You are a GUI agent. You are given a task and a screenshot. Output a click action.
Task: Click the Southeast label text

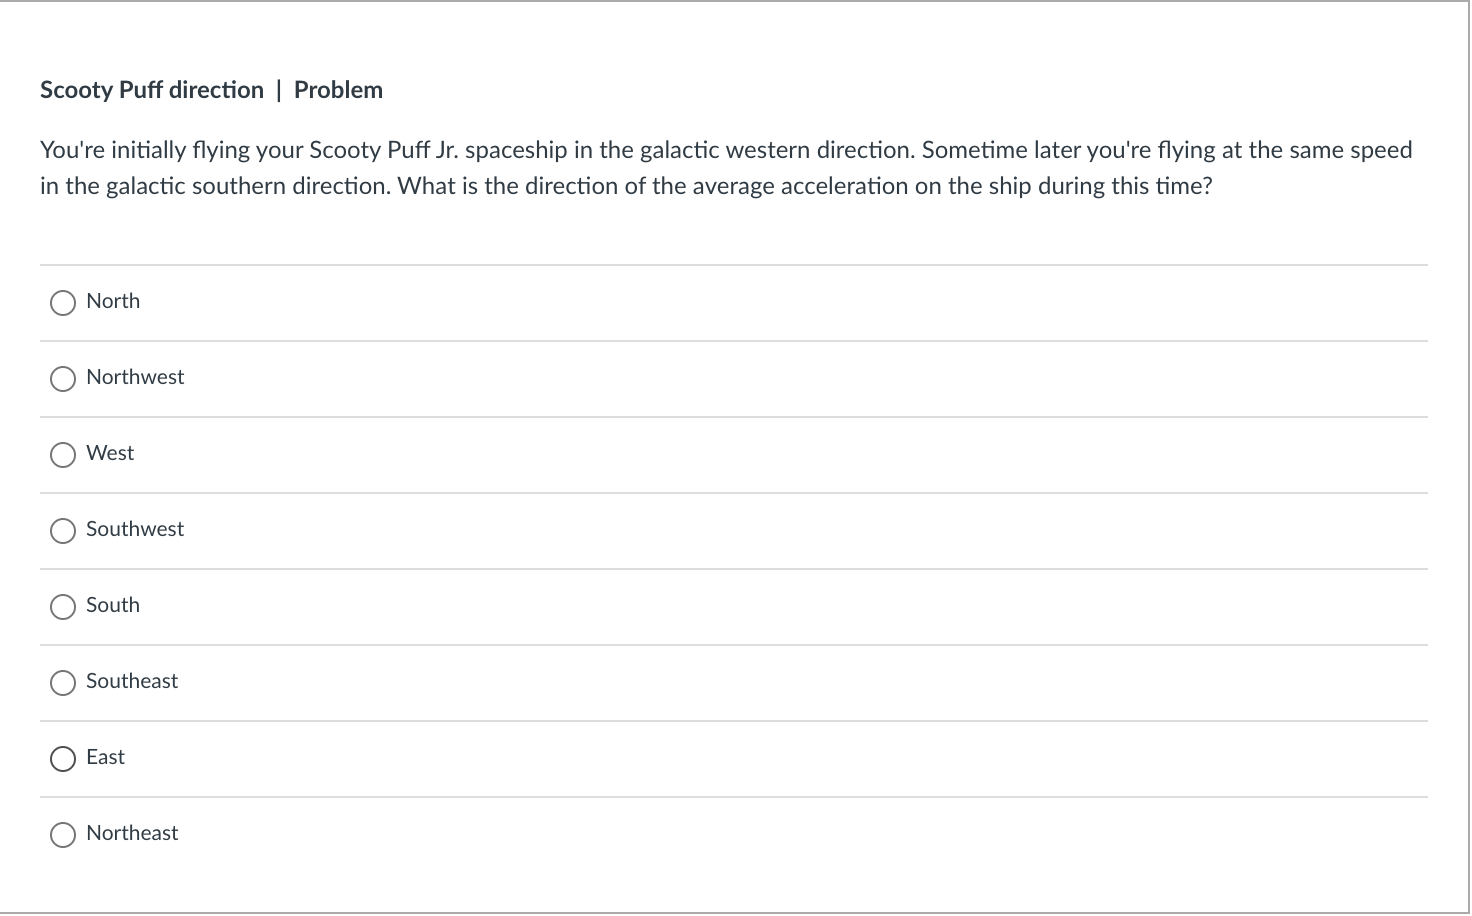point(131,681)
